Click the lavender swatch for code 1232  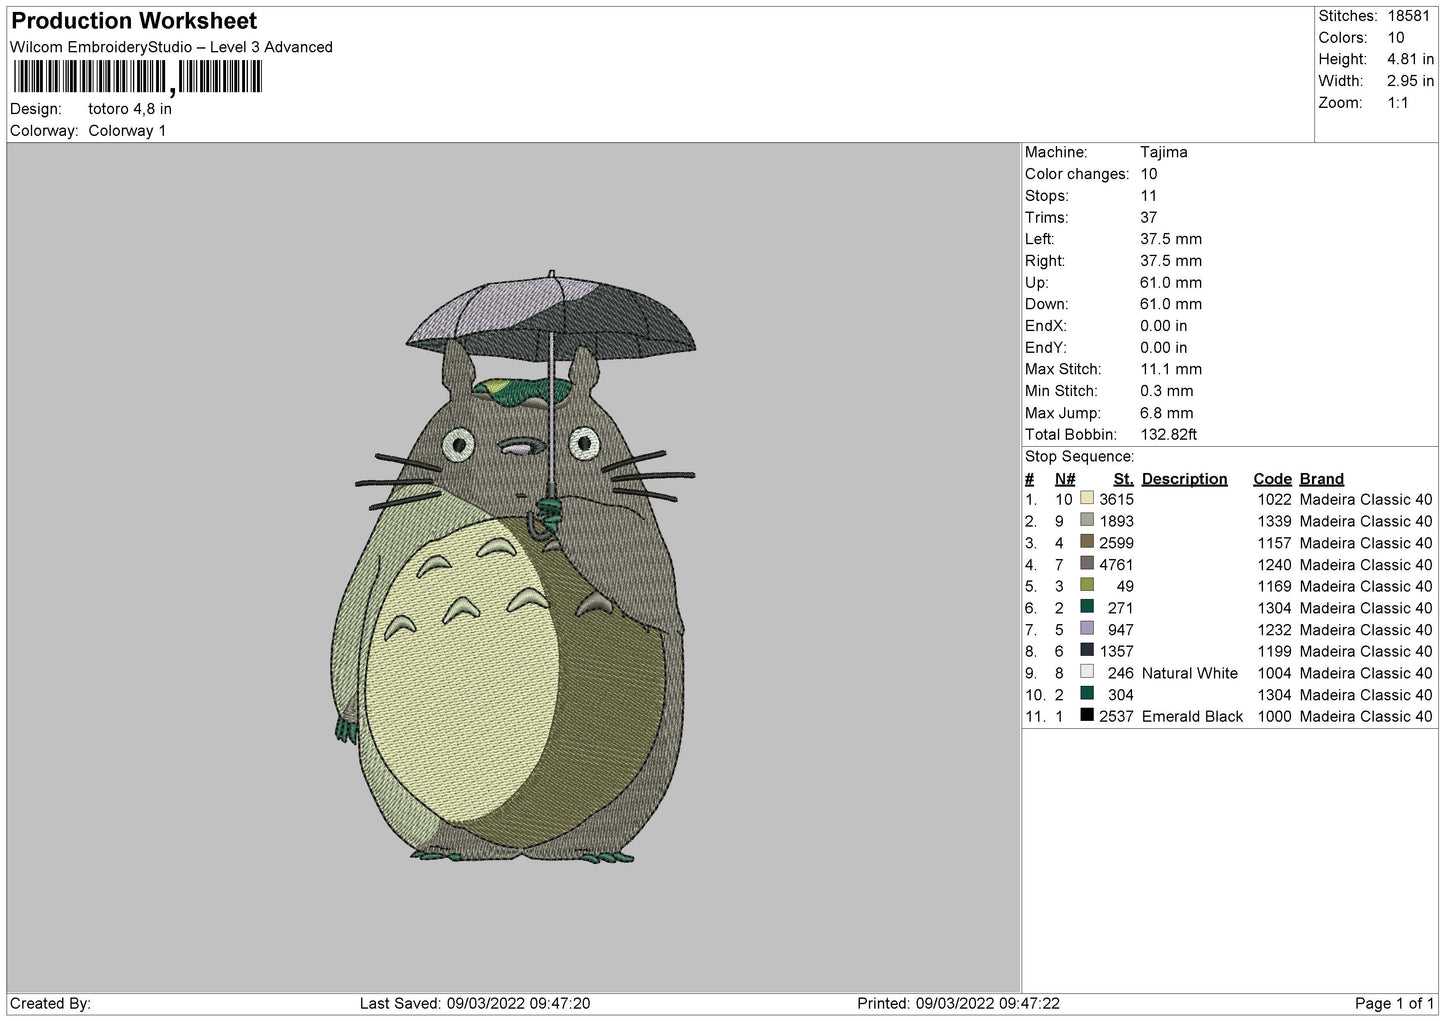[1087, 629]
